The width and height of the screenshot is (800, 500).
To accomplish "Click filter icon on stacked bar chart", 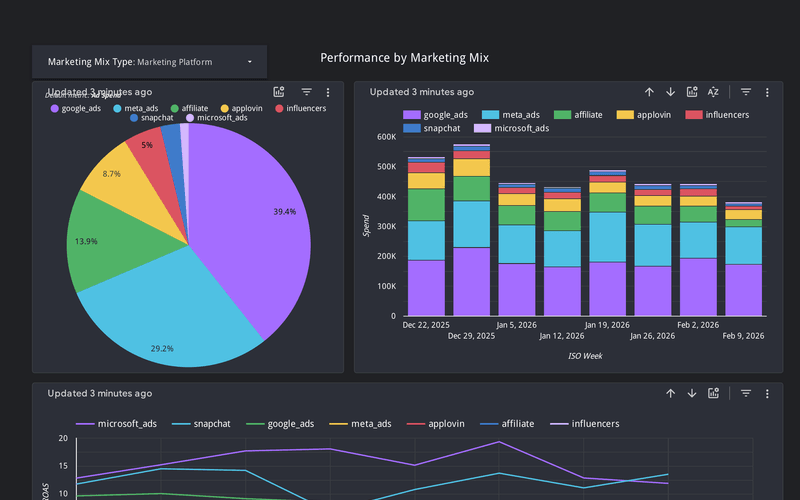I will [746, 92].
